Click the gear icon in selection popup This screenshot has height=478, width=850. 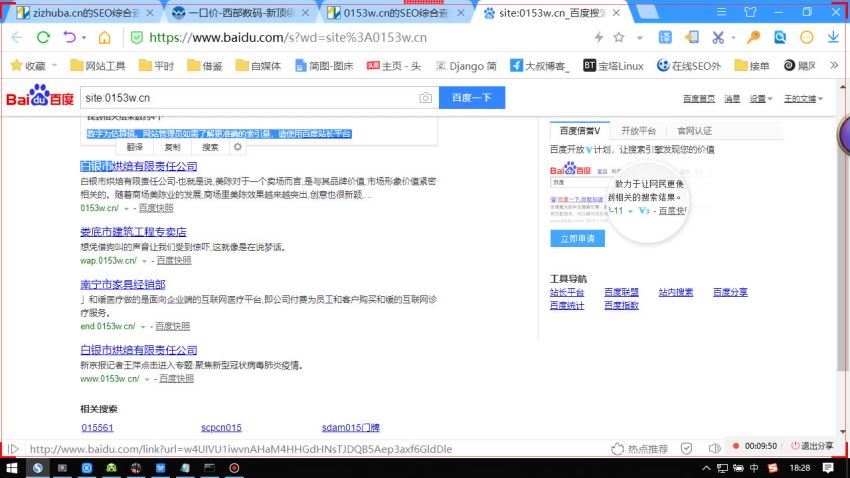pyautogui.click(x=237, y=147)
